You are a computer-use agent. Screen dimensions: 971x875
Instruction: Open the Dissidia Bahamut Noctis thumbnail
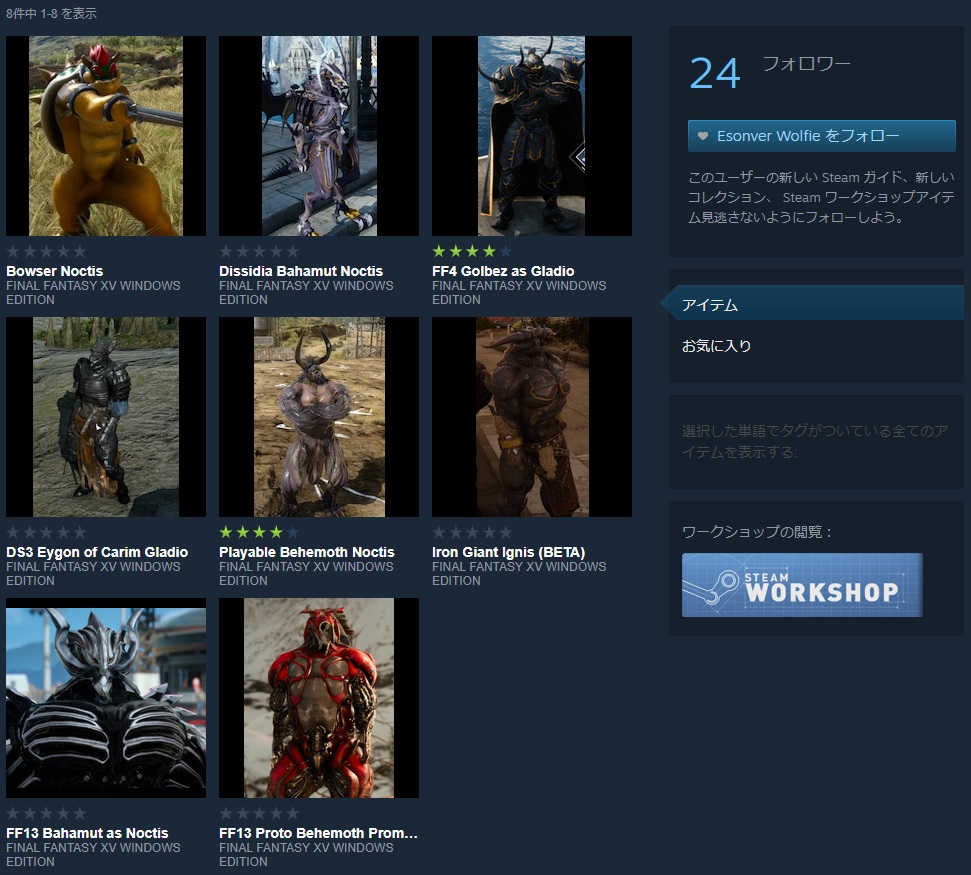pyautogui.click(x=319, y=136)
